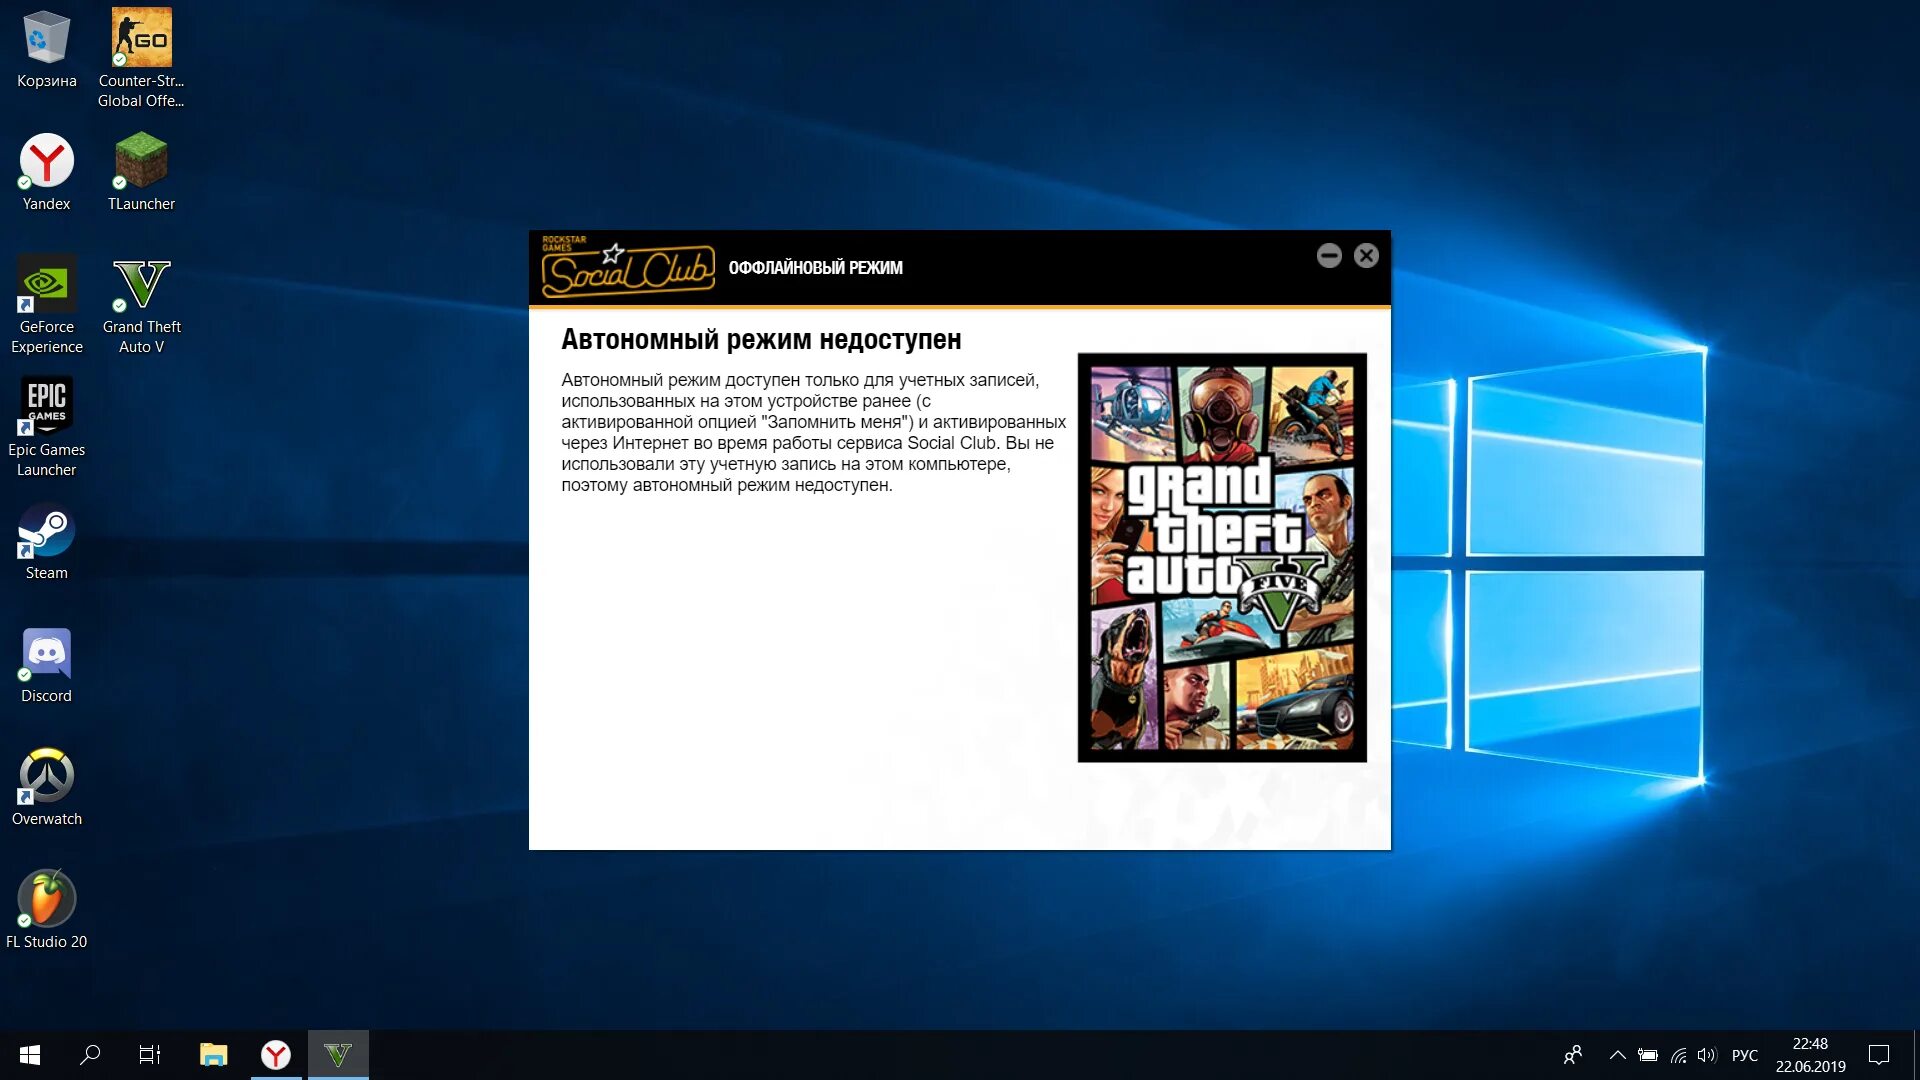
Task: Click the minimize button on Social Club dialog
Action: [1329, 255]
